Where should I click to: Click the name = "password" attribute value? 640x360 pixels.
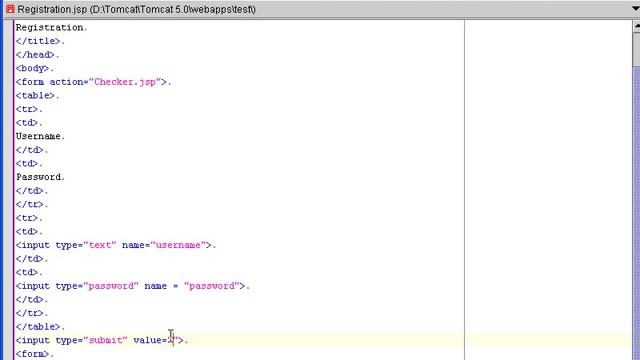click(x=212, y=286)
